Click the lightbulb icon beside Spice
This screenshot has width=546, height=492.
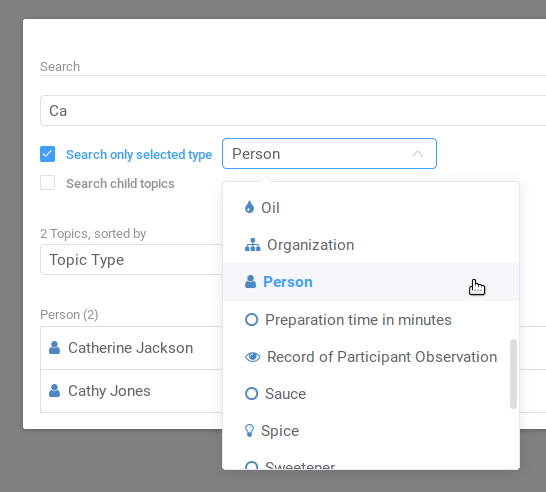click(x=249, y=431)
